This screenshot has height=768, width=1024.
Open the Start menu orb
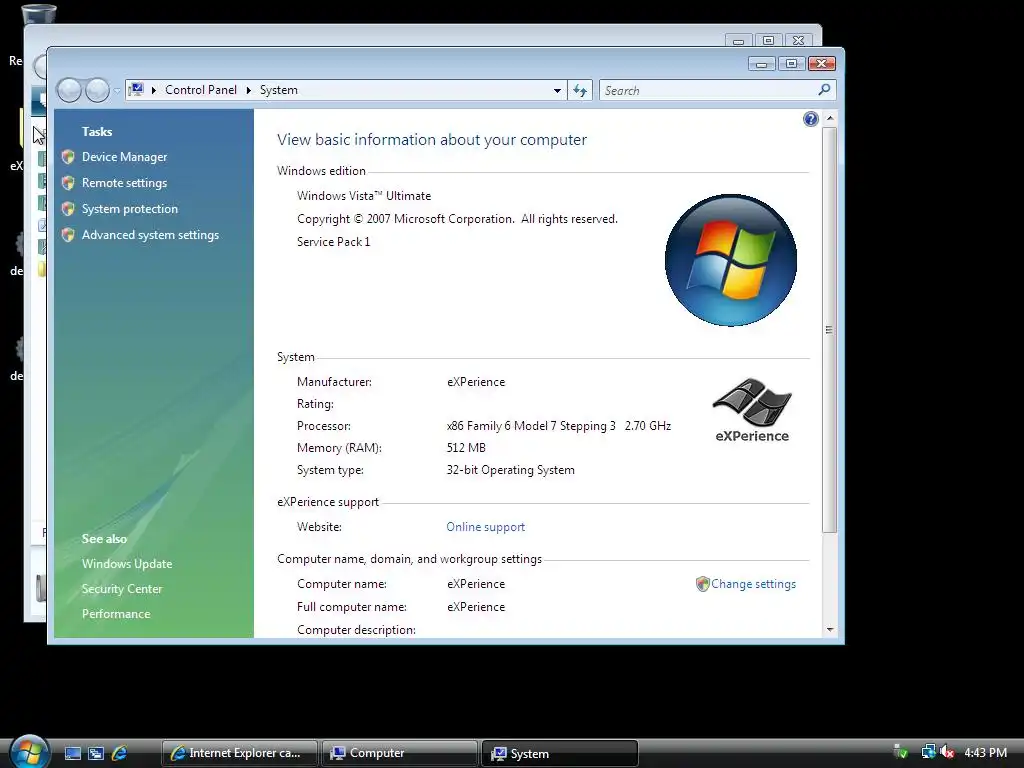[29, 751]
